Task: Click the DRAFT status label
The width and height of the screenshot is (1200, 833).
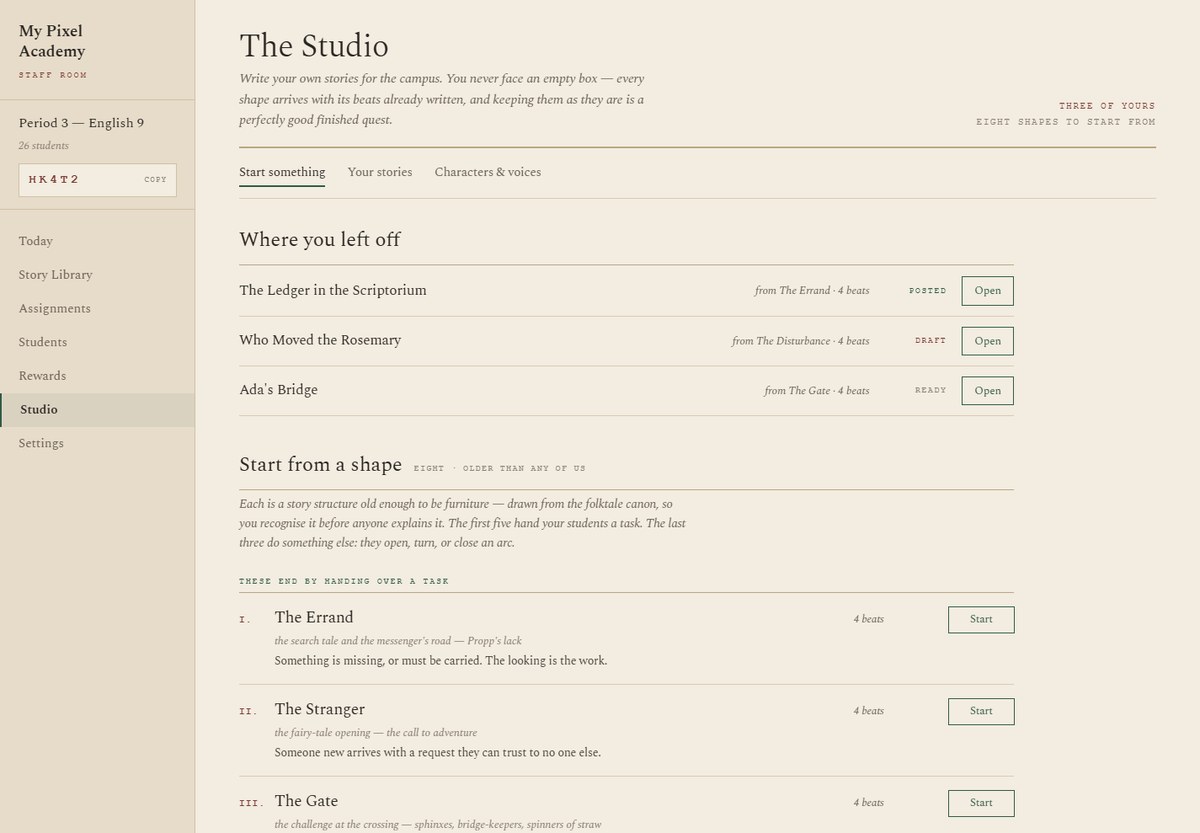Action: [x=930, y=341]
